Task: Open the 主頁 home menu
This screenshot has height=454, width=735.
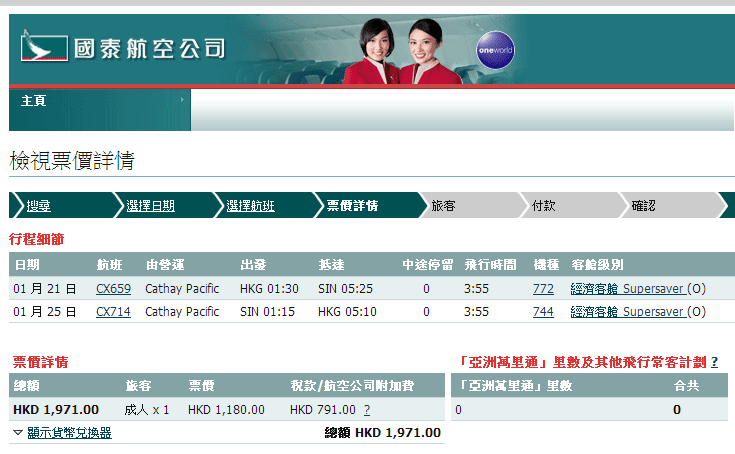Action: click(33, 101)
